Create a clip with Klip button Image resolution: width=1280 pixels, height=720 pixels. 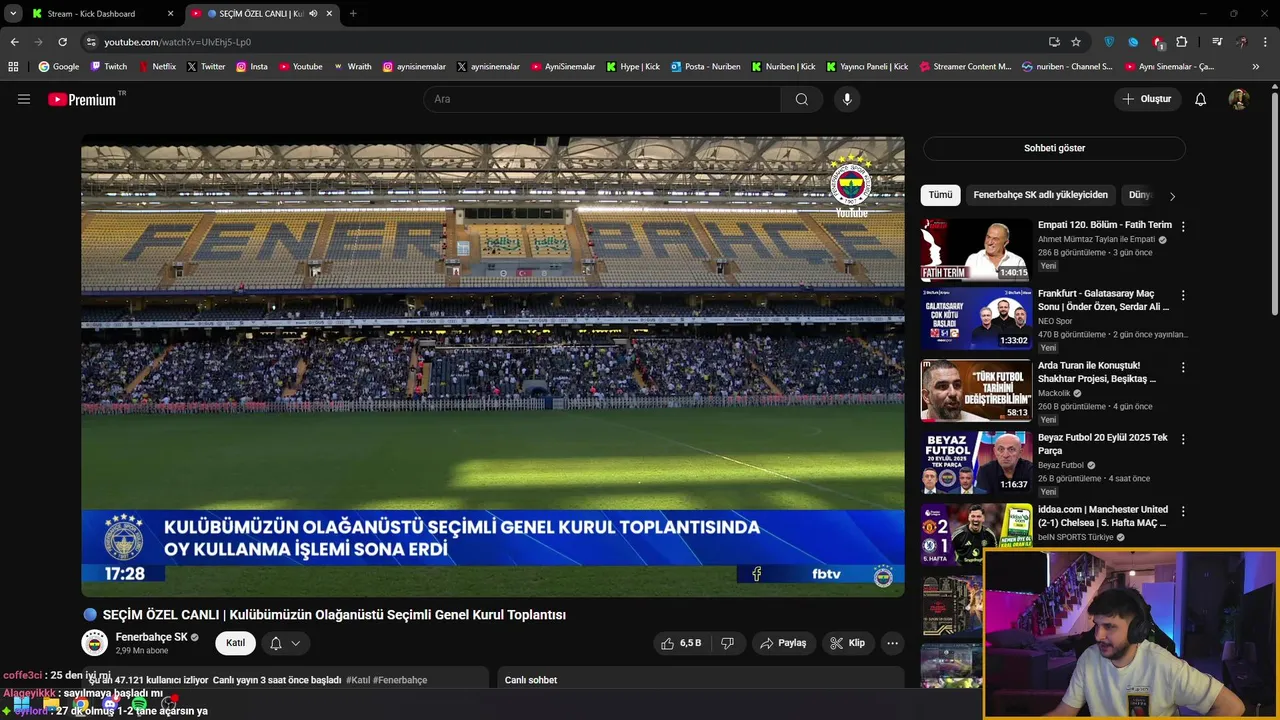pos(847,643)
